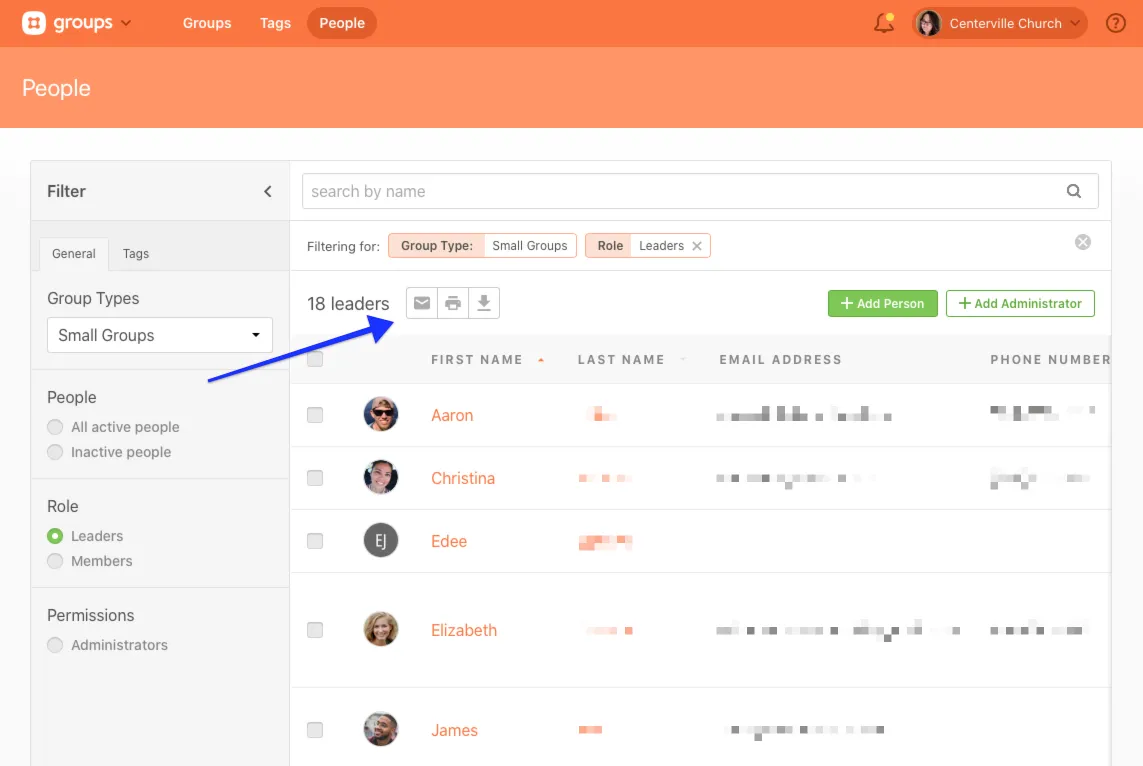The image size is (1143, 766).
Task: Switch to the Tags filter tab
Action: click(136, 254)
